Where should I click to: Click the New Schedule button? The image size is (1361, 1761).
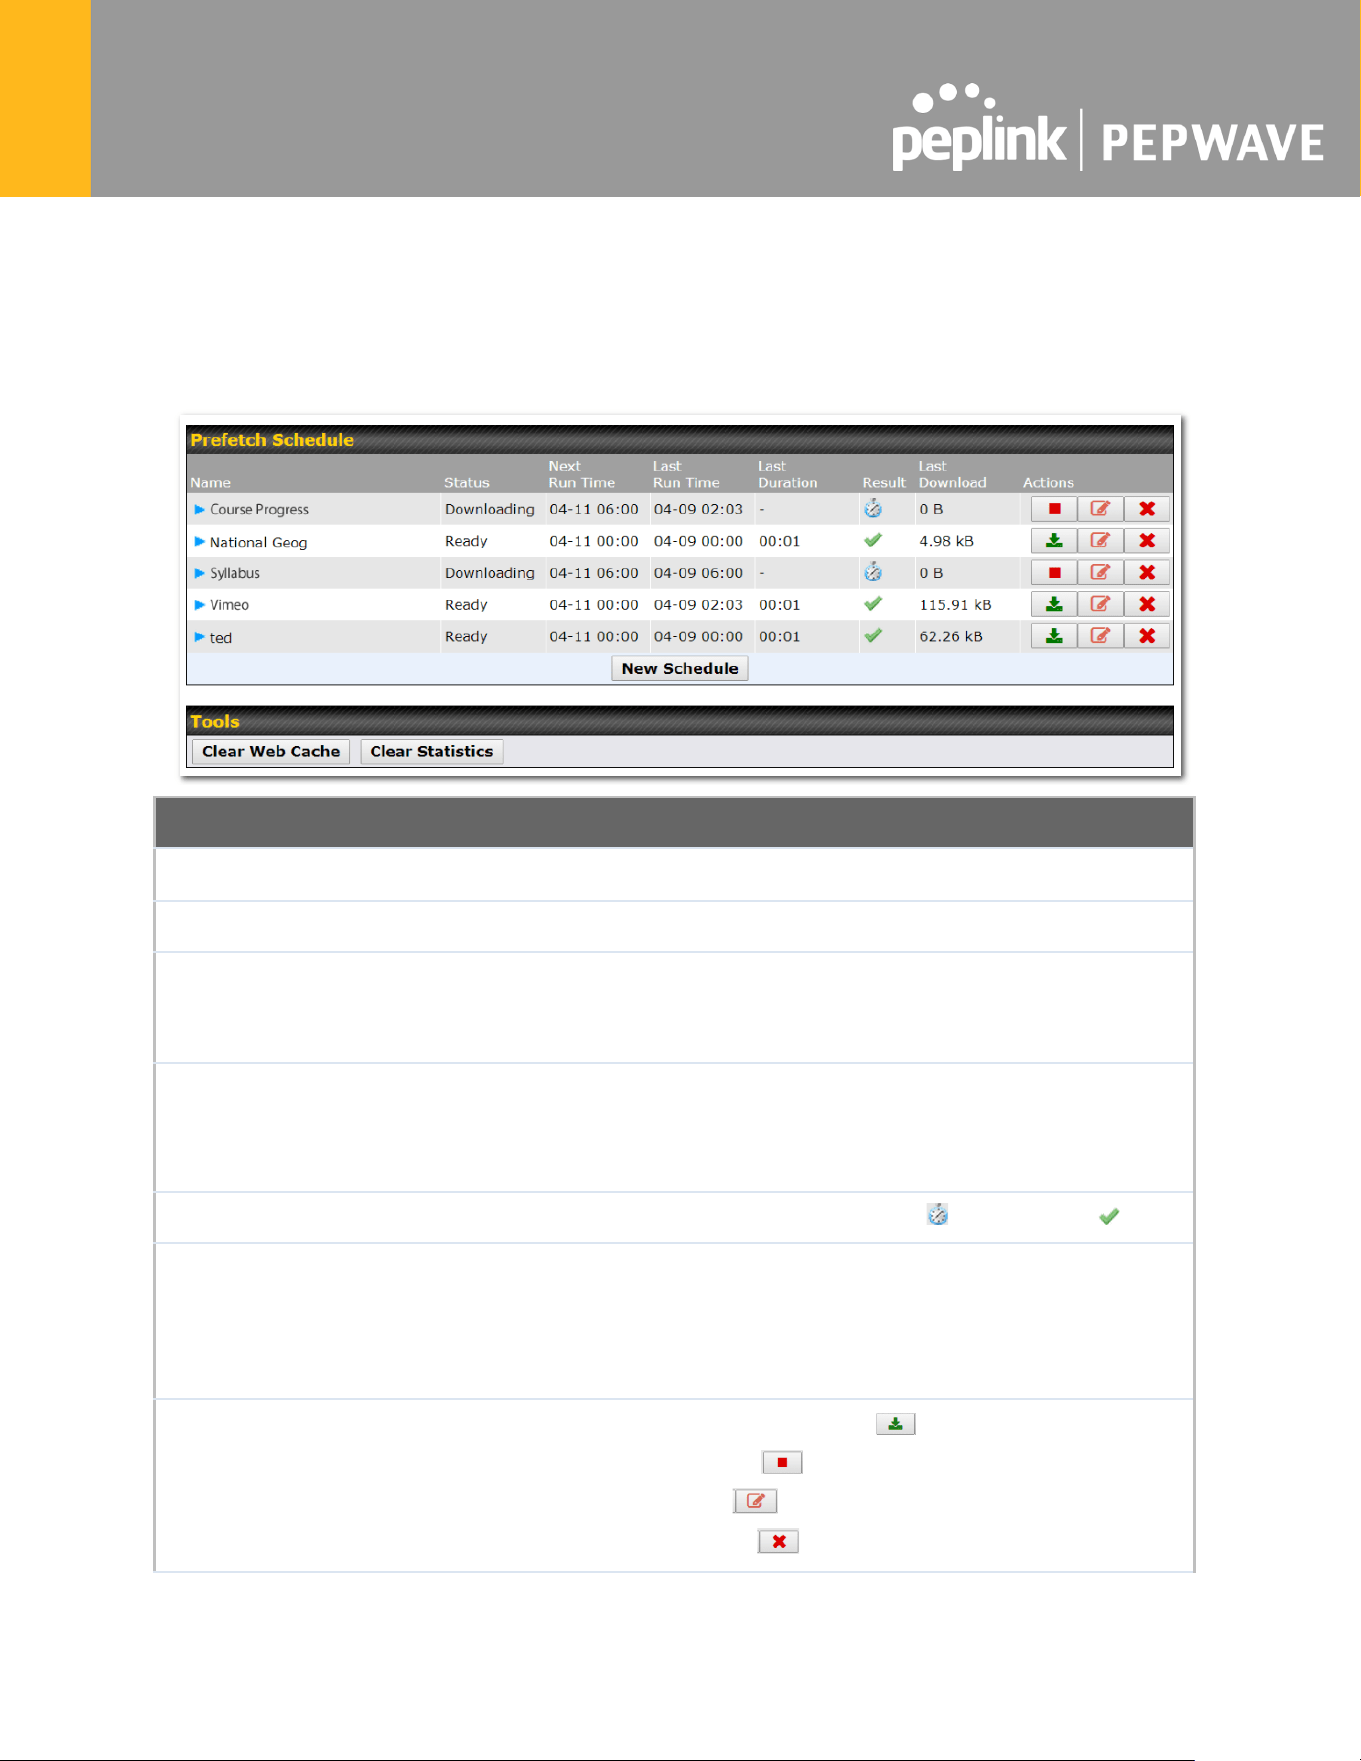pyautogui.click(x=680, y=669)
